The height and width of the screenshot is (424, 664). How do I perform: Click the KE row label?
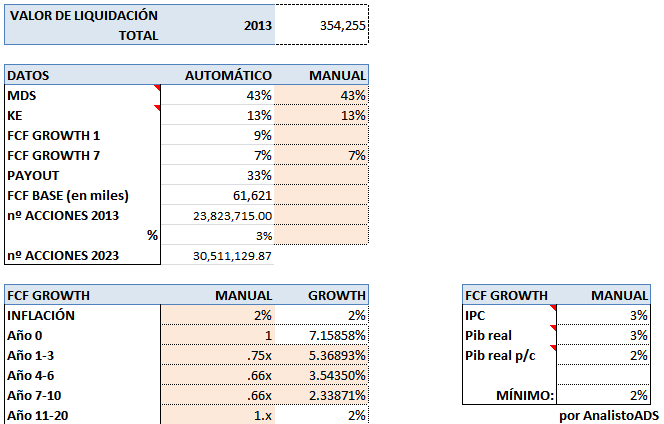click(15, 115)
